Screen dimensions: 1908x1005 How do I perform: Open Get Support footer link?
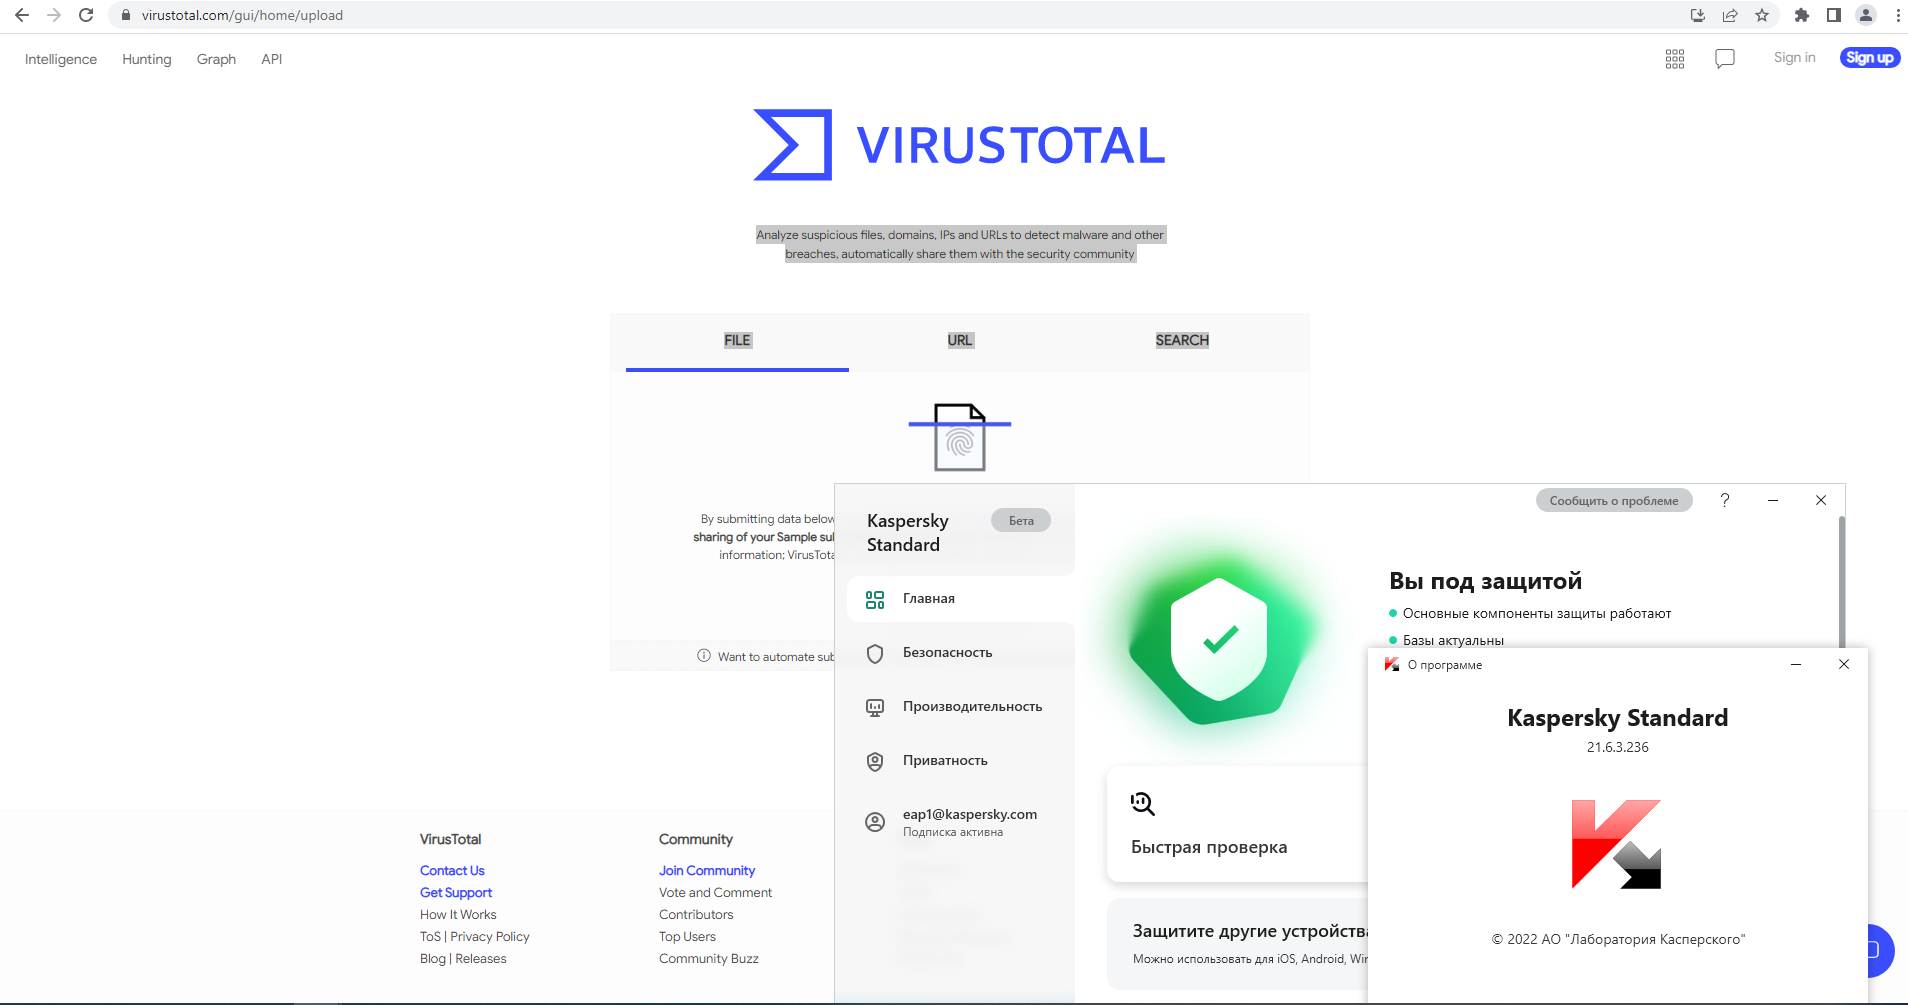point(456,893)
